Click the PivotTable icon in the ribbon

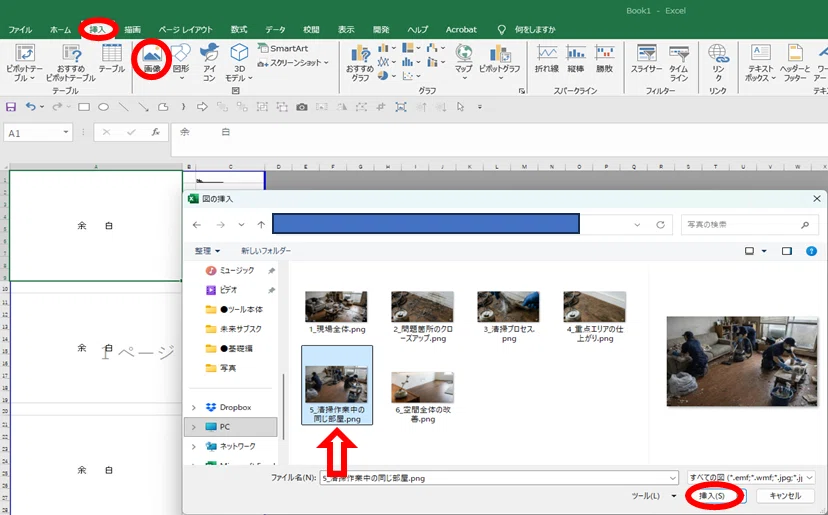tap(24, 53)
